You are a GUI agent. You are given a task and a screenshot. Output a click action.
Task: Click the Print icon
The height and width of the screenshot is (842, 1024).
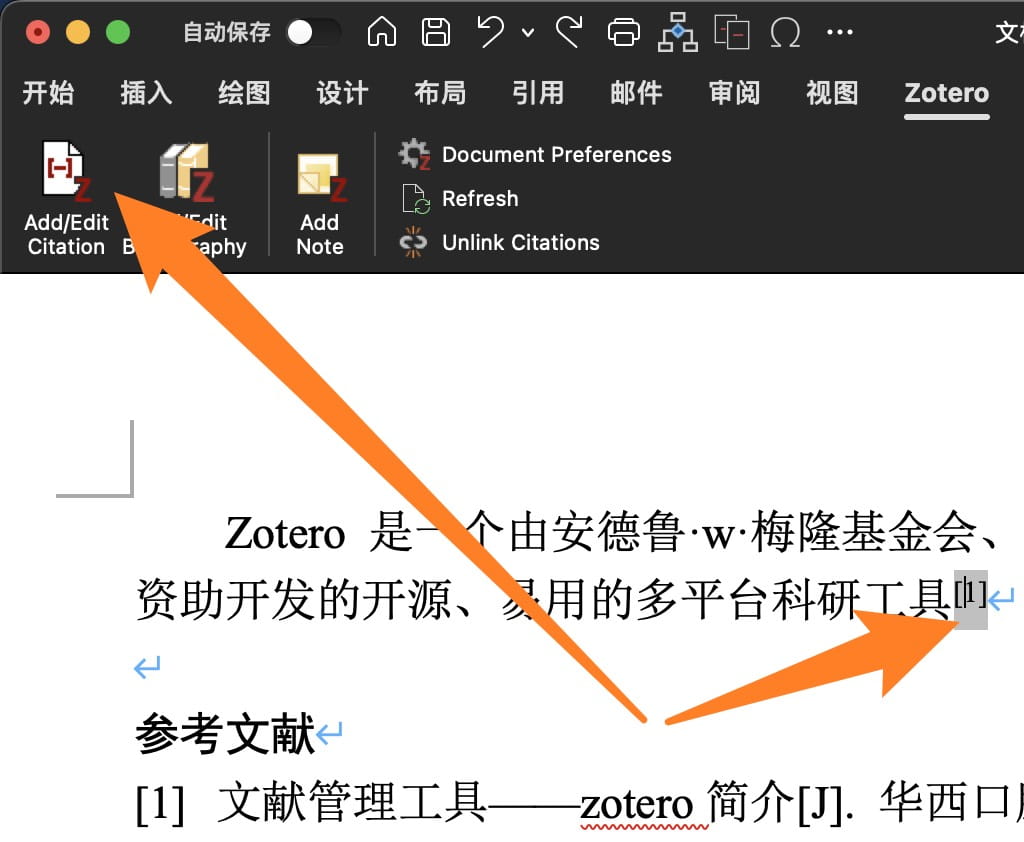pos(624,33)
